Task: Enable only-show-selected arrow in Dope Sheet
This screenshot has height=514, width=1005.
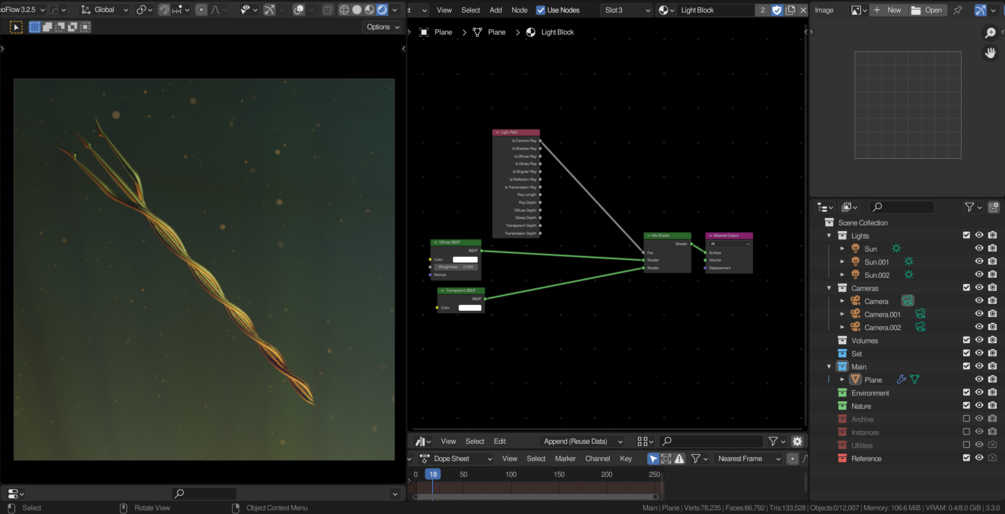Action: click(653, 458)
